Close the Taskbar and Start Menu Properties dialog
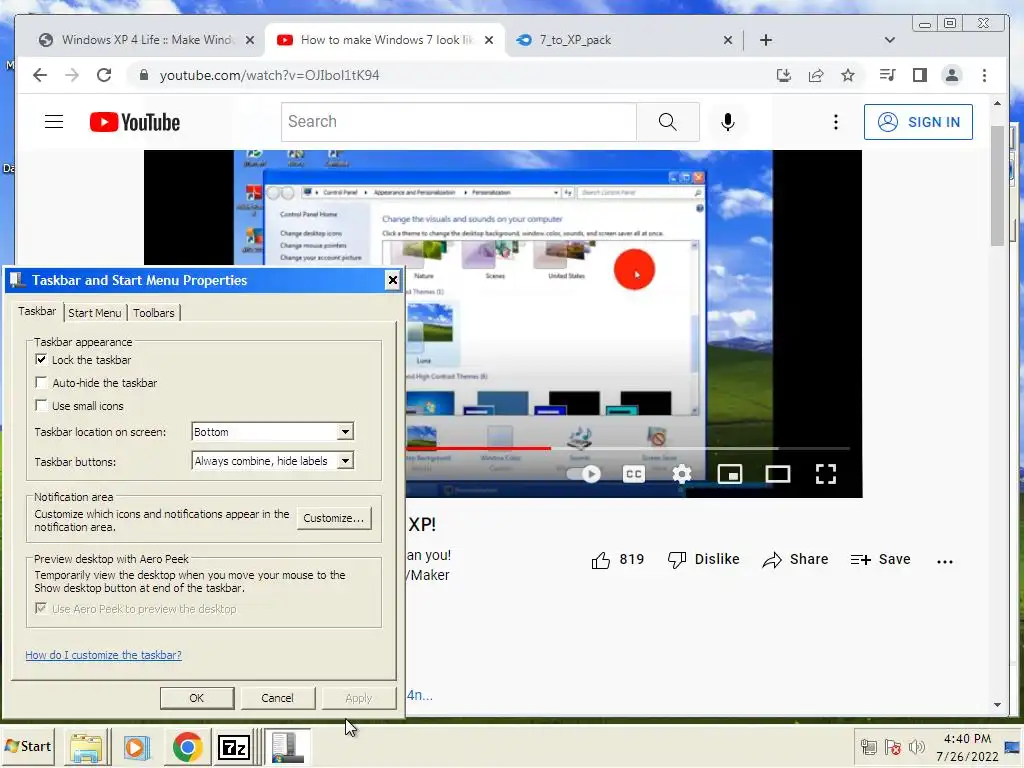Viewport: 1024px width, 768px height. click(x=392, y=280)
